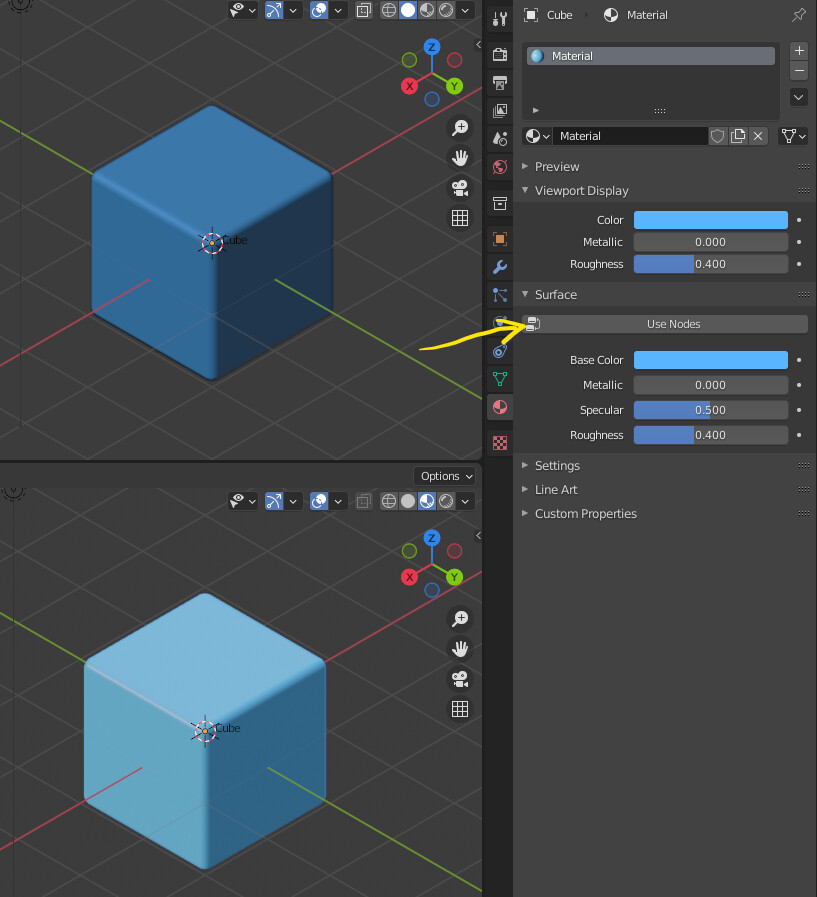Image resolution: width=817 pixels, height=897 pixels.
Task: Click Use Nodes in the Surface panel
Action: pyautogui.click(x=672, y=323)
